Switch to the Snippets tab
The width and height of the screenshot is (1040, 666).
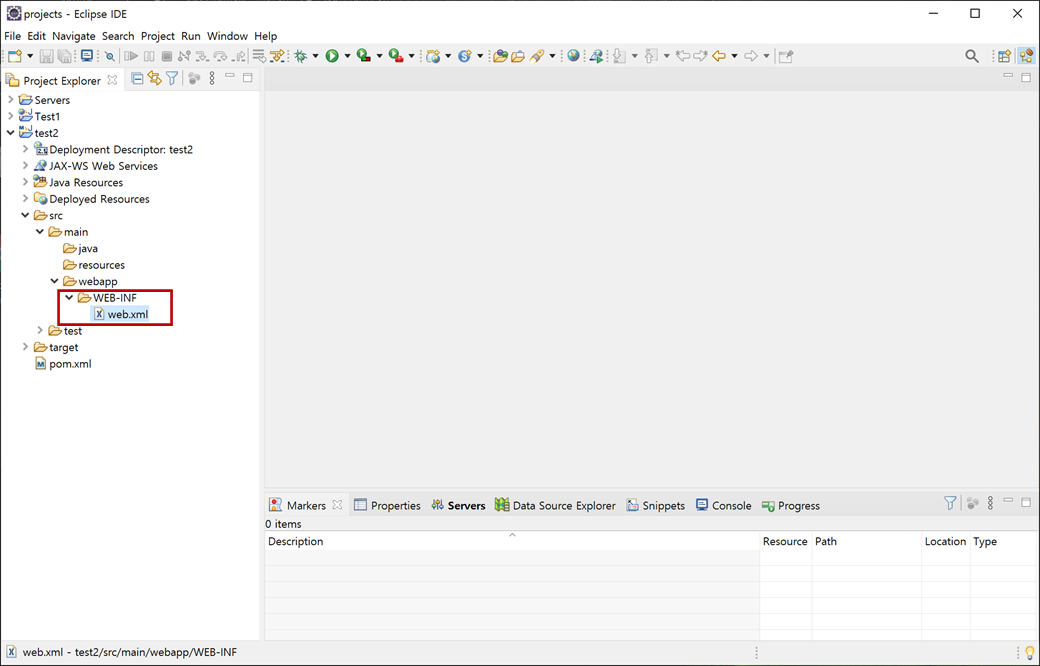tap(656, 505)
